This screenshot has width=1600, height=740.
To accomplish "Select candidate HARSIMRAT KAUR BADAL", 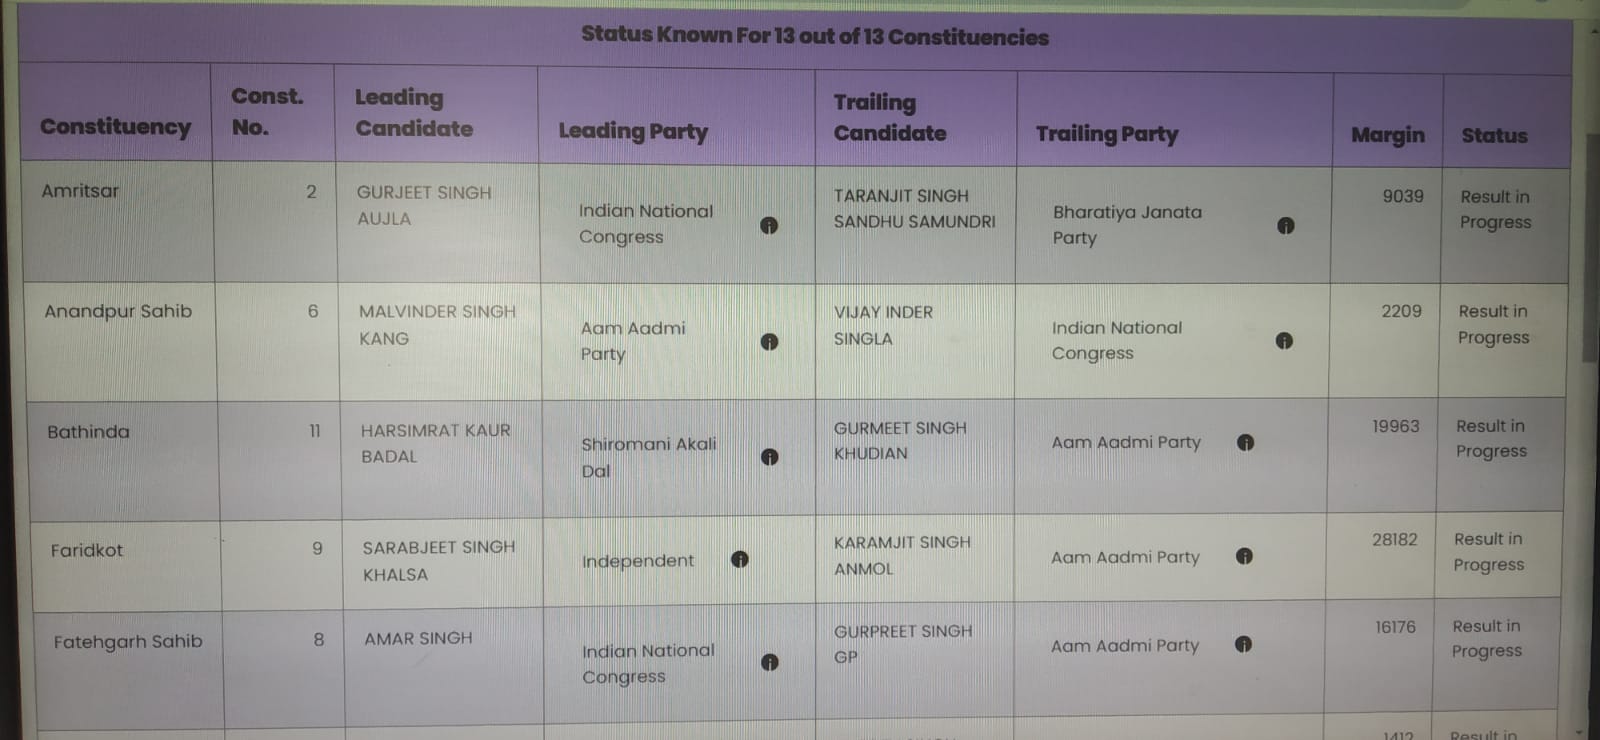I will click(x=435, y=443).
